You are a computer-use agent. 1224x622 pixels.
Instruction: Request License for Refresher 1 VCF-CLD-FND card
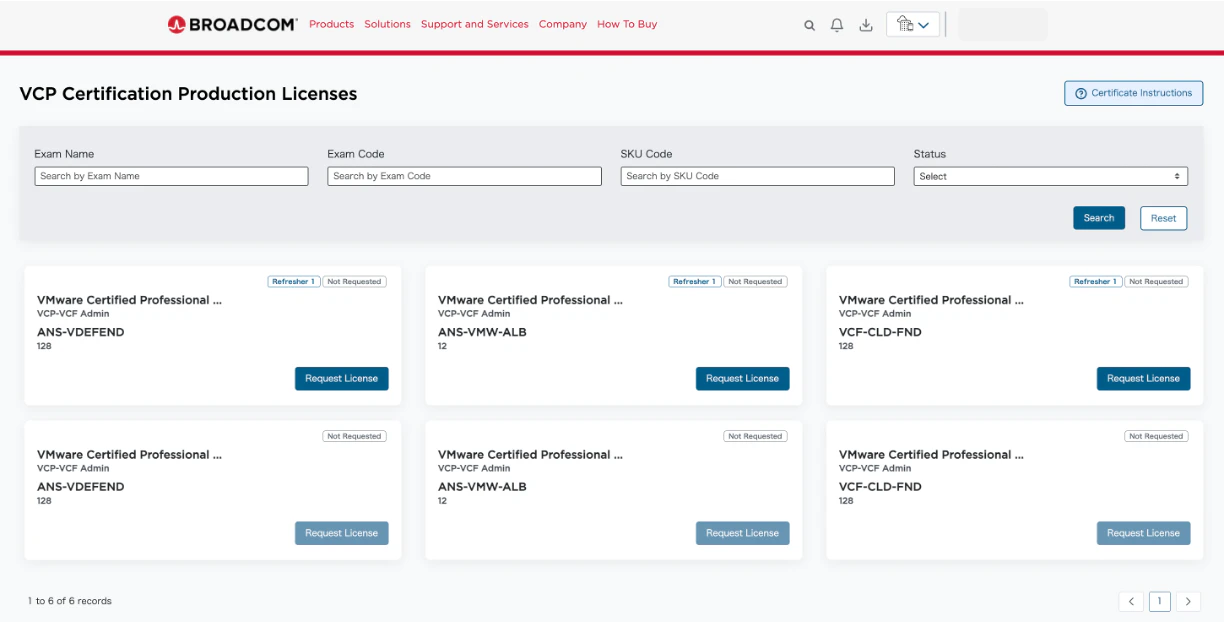click(x=1143, y=379)
